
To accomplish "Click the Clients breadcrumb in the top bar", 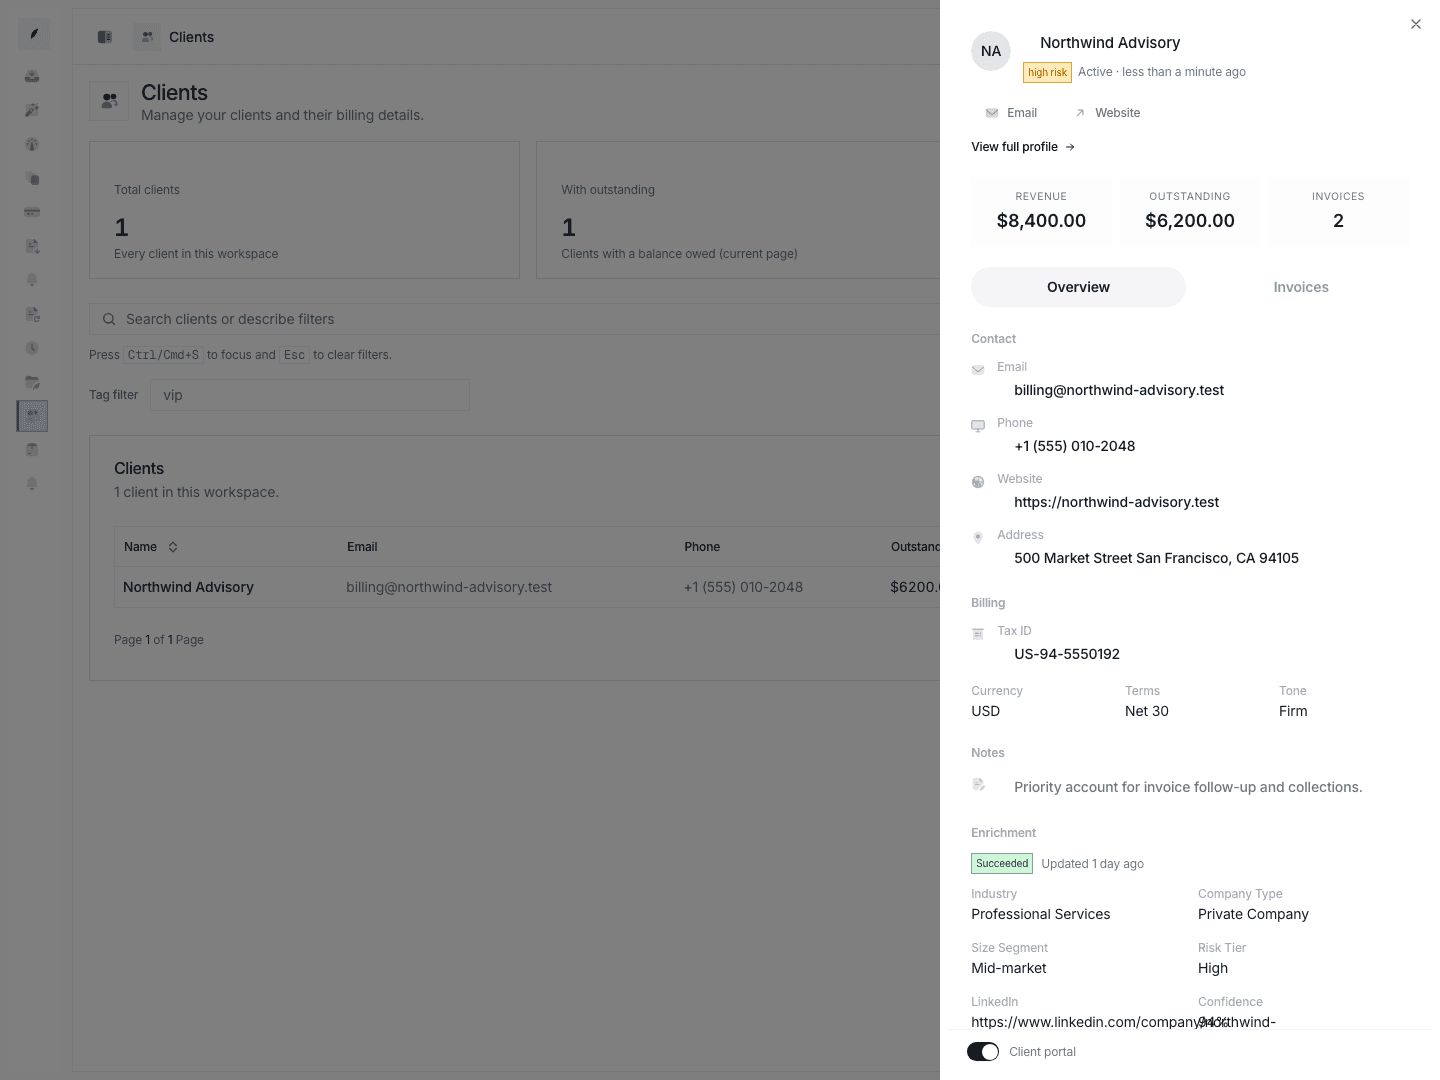I will point(191,37).
